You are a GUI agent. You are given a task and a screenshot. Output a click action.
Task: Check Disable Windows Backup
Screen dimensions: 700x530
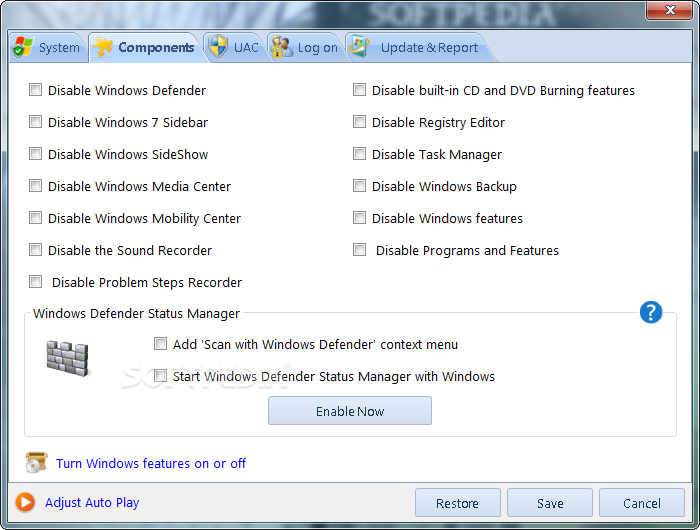(x=359, y=186)
